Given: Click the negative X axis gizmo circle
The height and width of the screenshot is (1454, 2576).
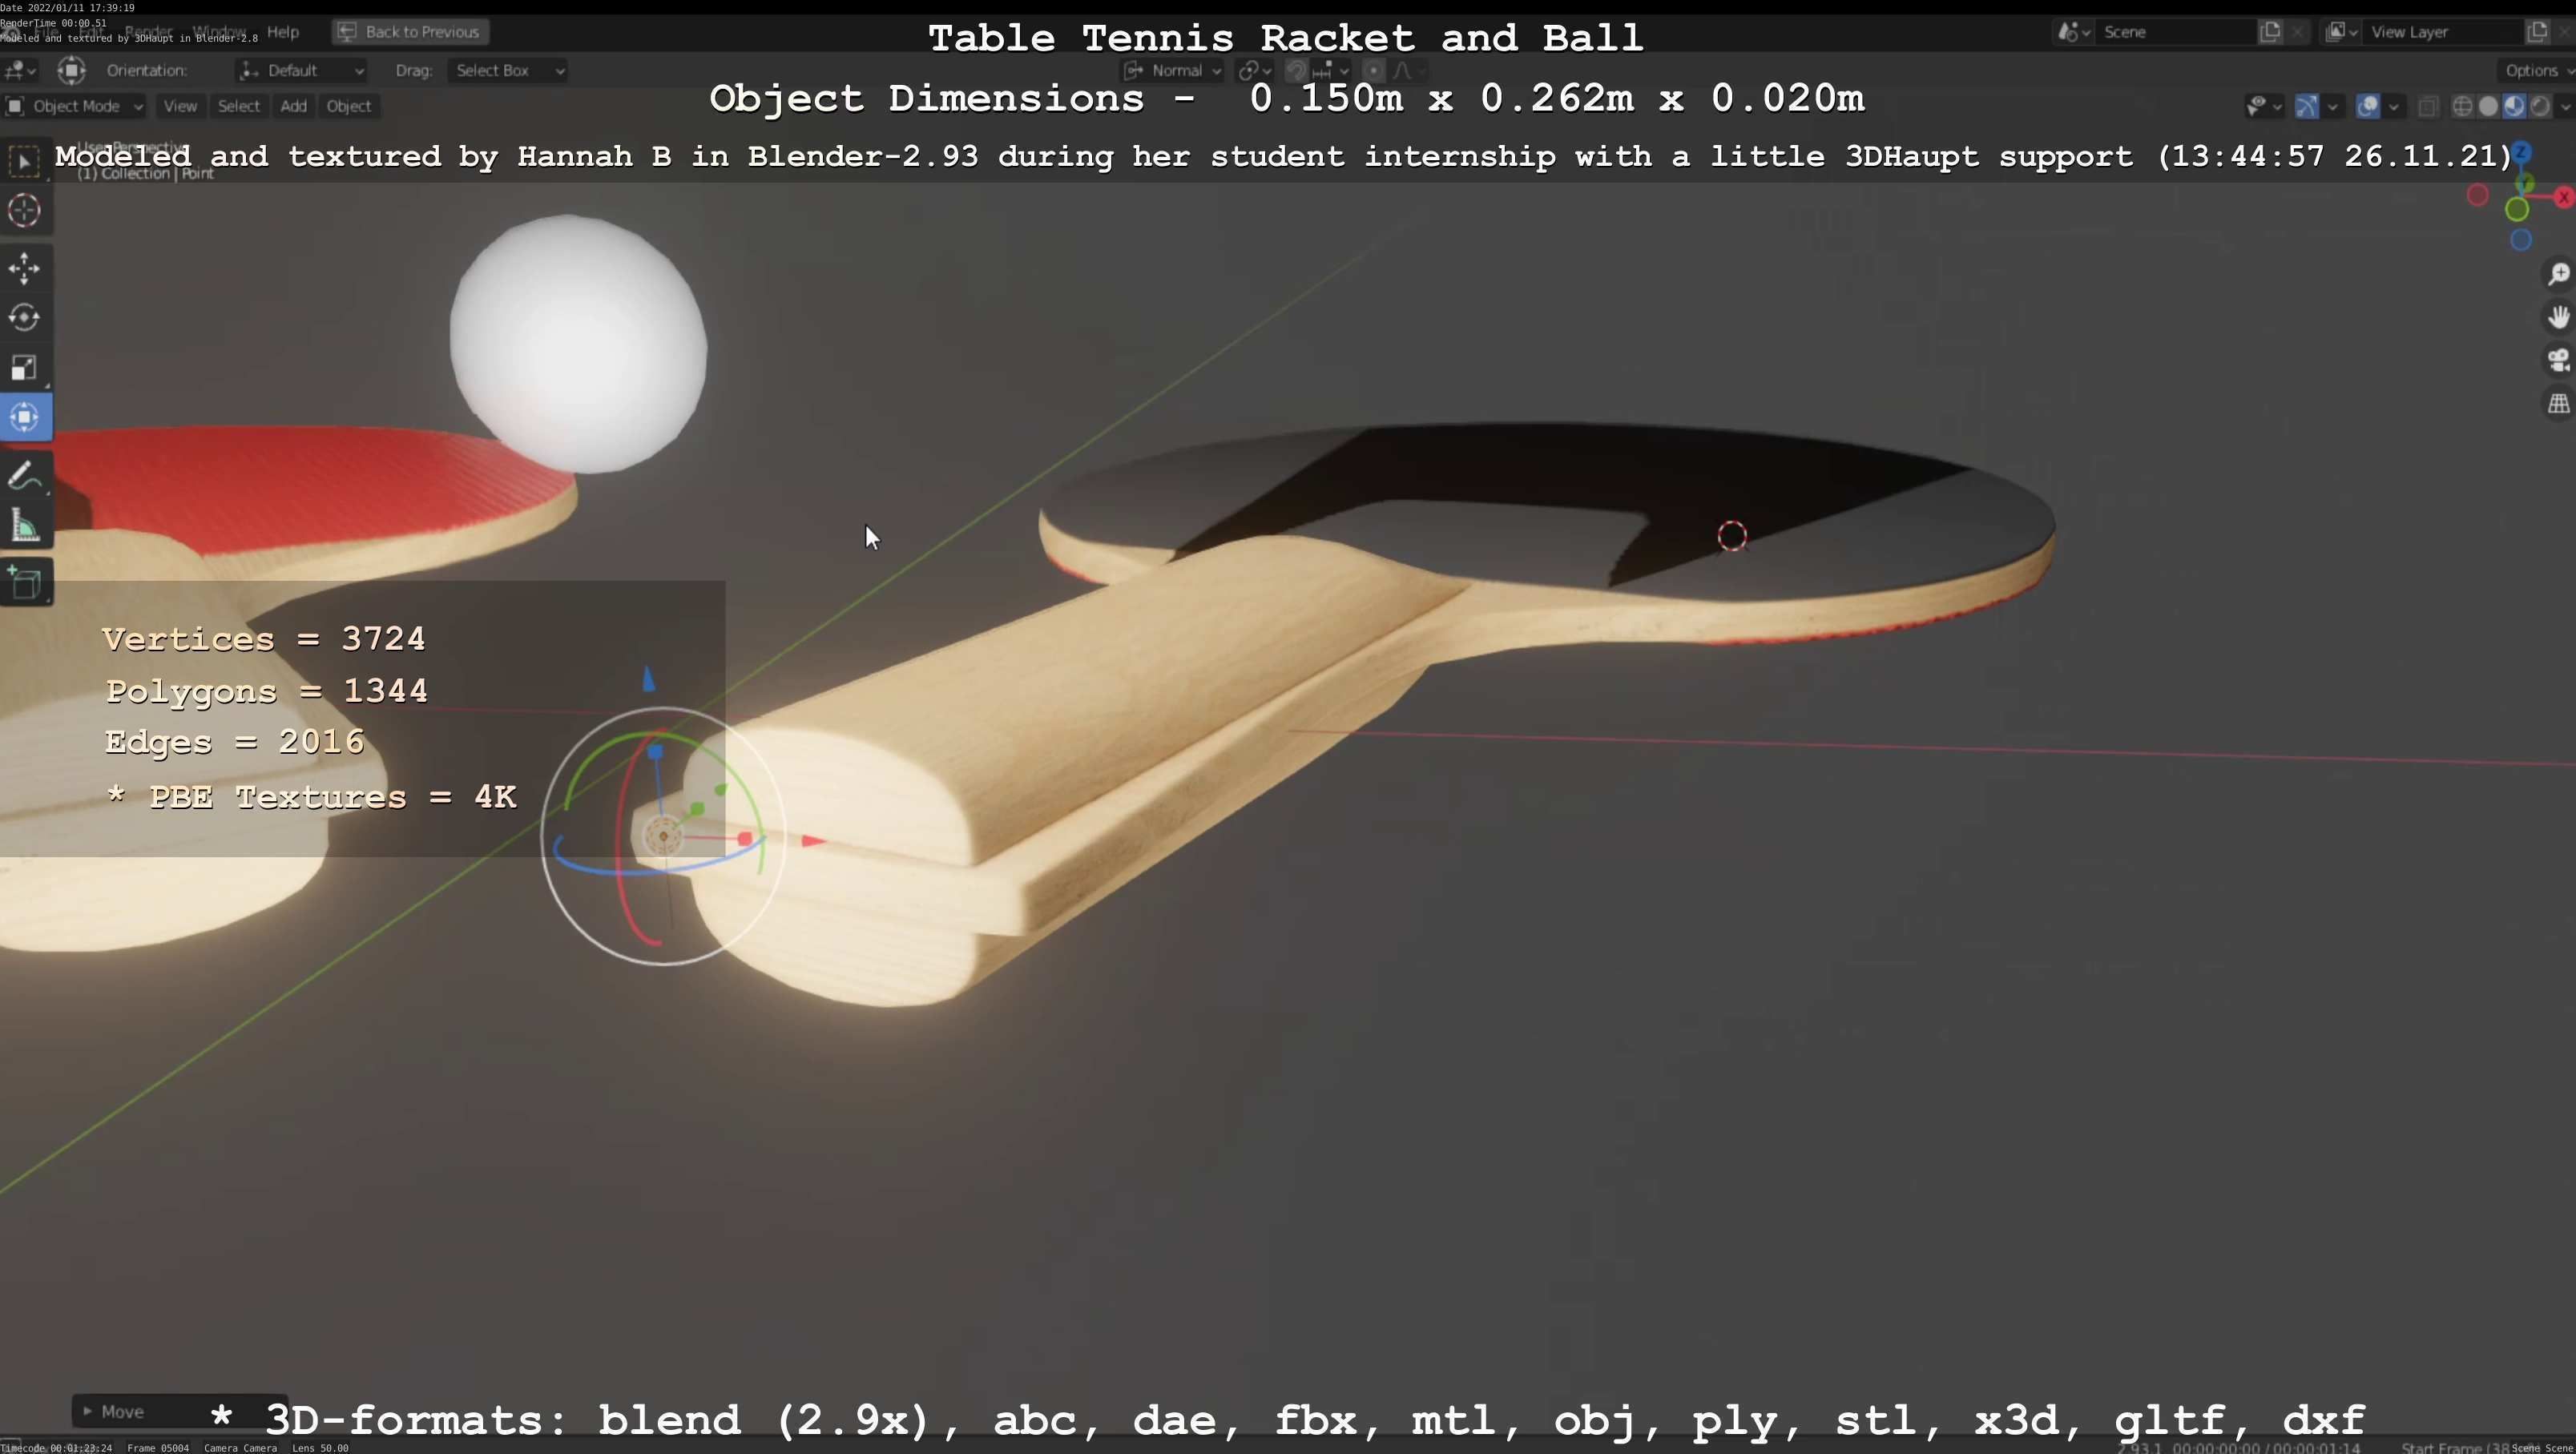Looking at the screenshot, I should [x=2478, y=196].
